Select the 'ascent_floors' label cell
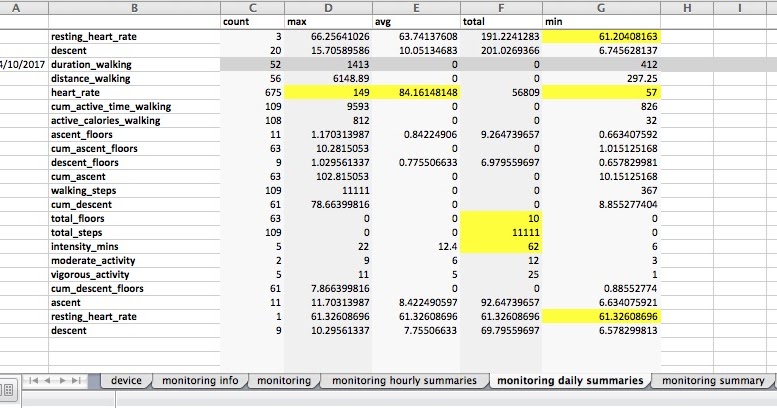Image resolution: width=777 pixels, height=408 pixels. tap(134, 134)
